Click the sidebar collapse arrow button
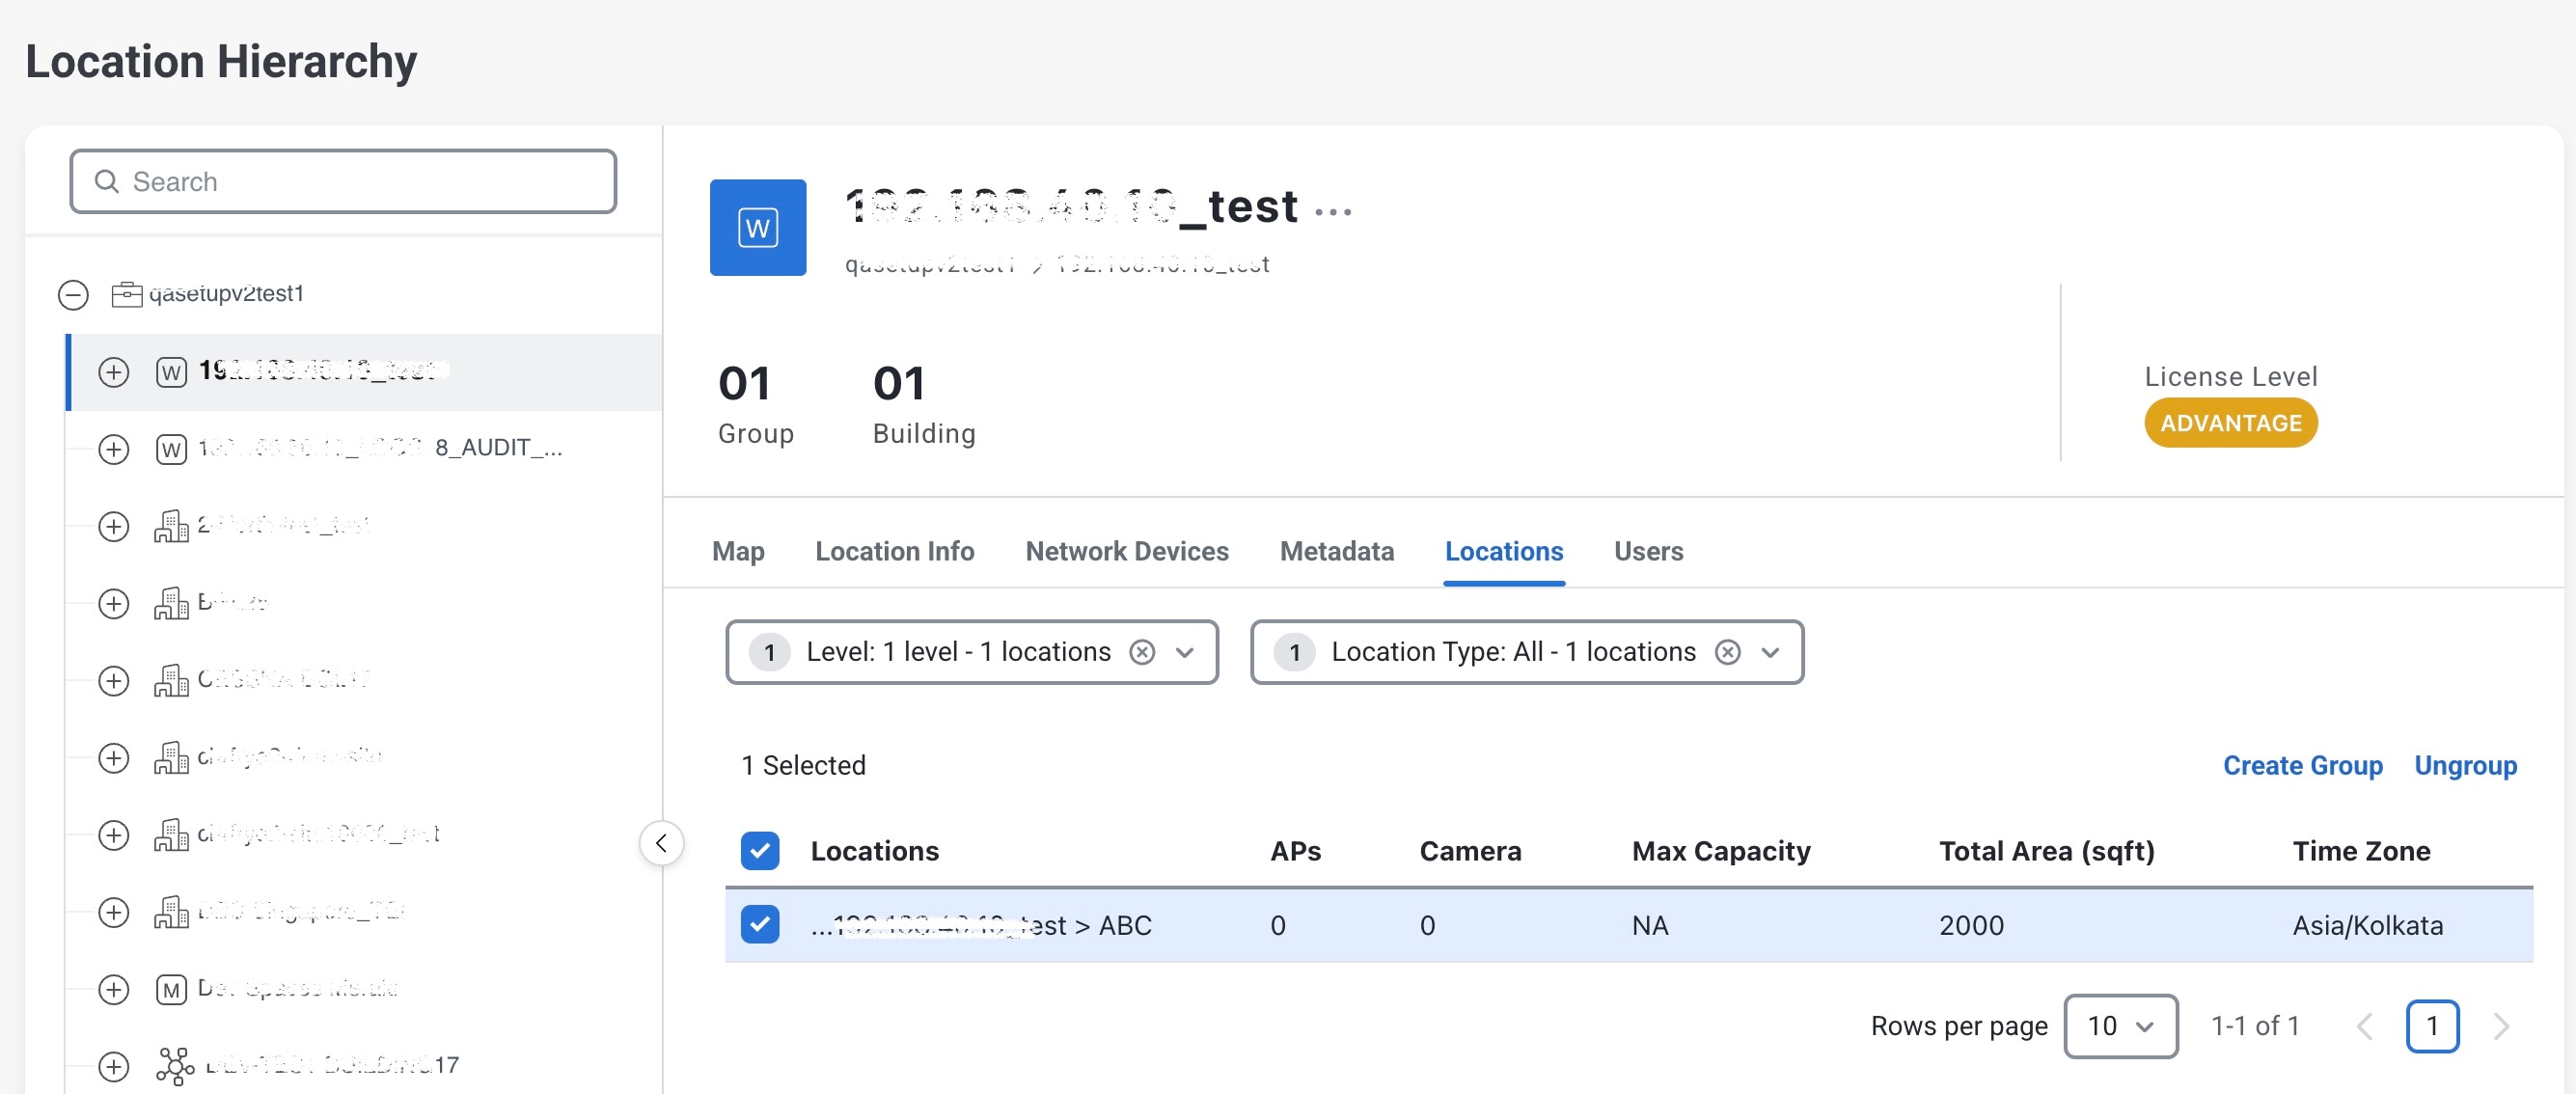 tap(661, 843)
